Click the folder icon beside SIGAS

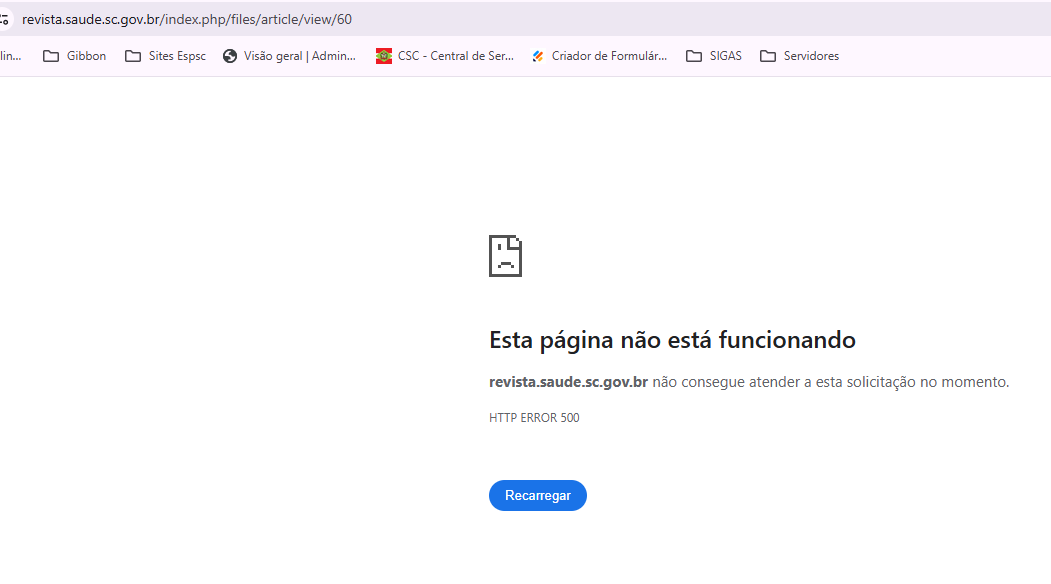[694, 56]
